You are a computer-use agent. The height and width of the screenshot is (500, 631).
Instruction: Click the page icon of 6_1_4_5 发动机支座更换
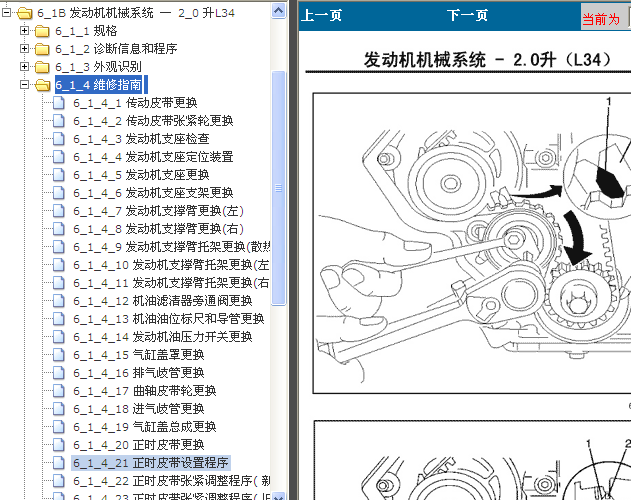click(59, 175)
